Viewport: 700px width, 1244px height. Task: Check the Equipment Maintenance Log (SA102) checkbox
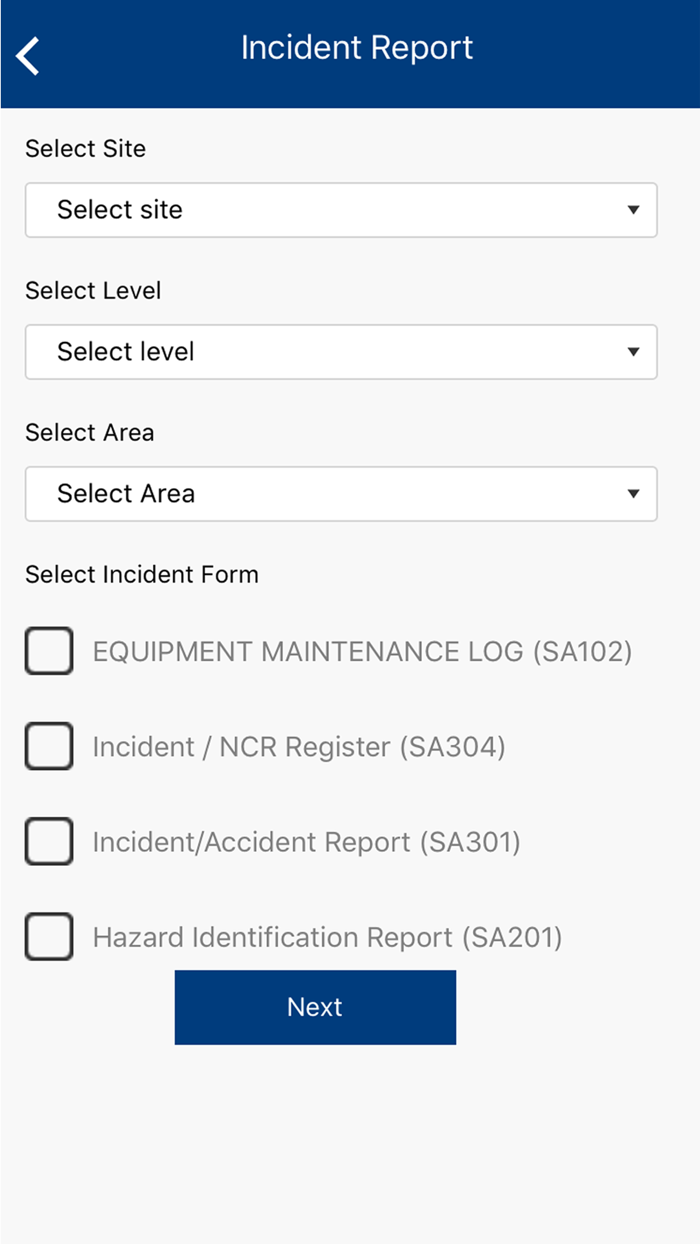click(49, 651)
